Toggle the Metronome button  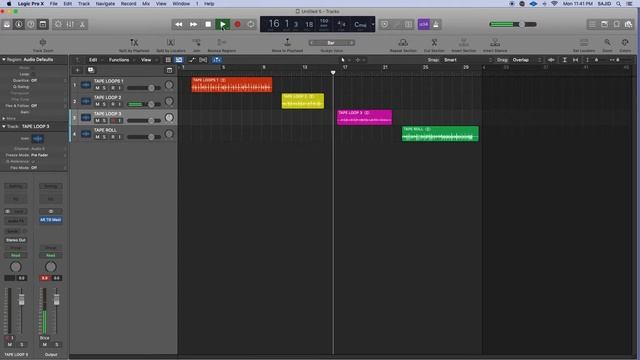click(x=436, y=24)
